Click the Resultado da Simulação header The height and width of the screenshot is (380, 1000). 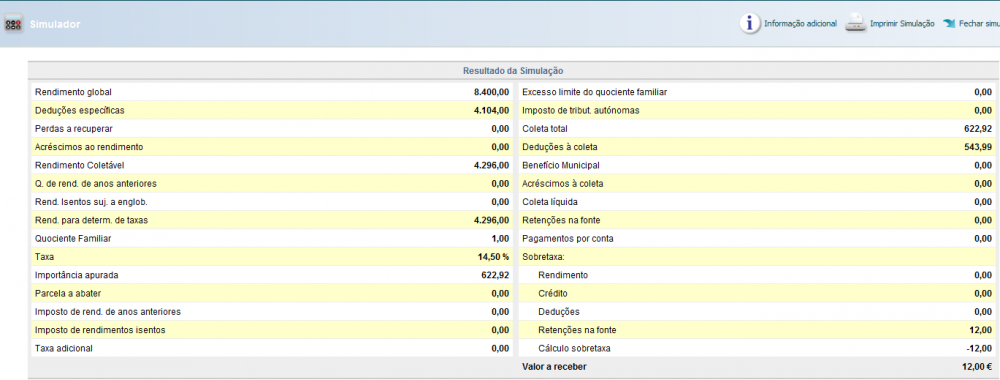(513, 71)
